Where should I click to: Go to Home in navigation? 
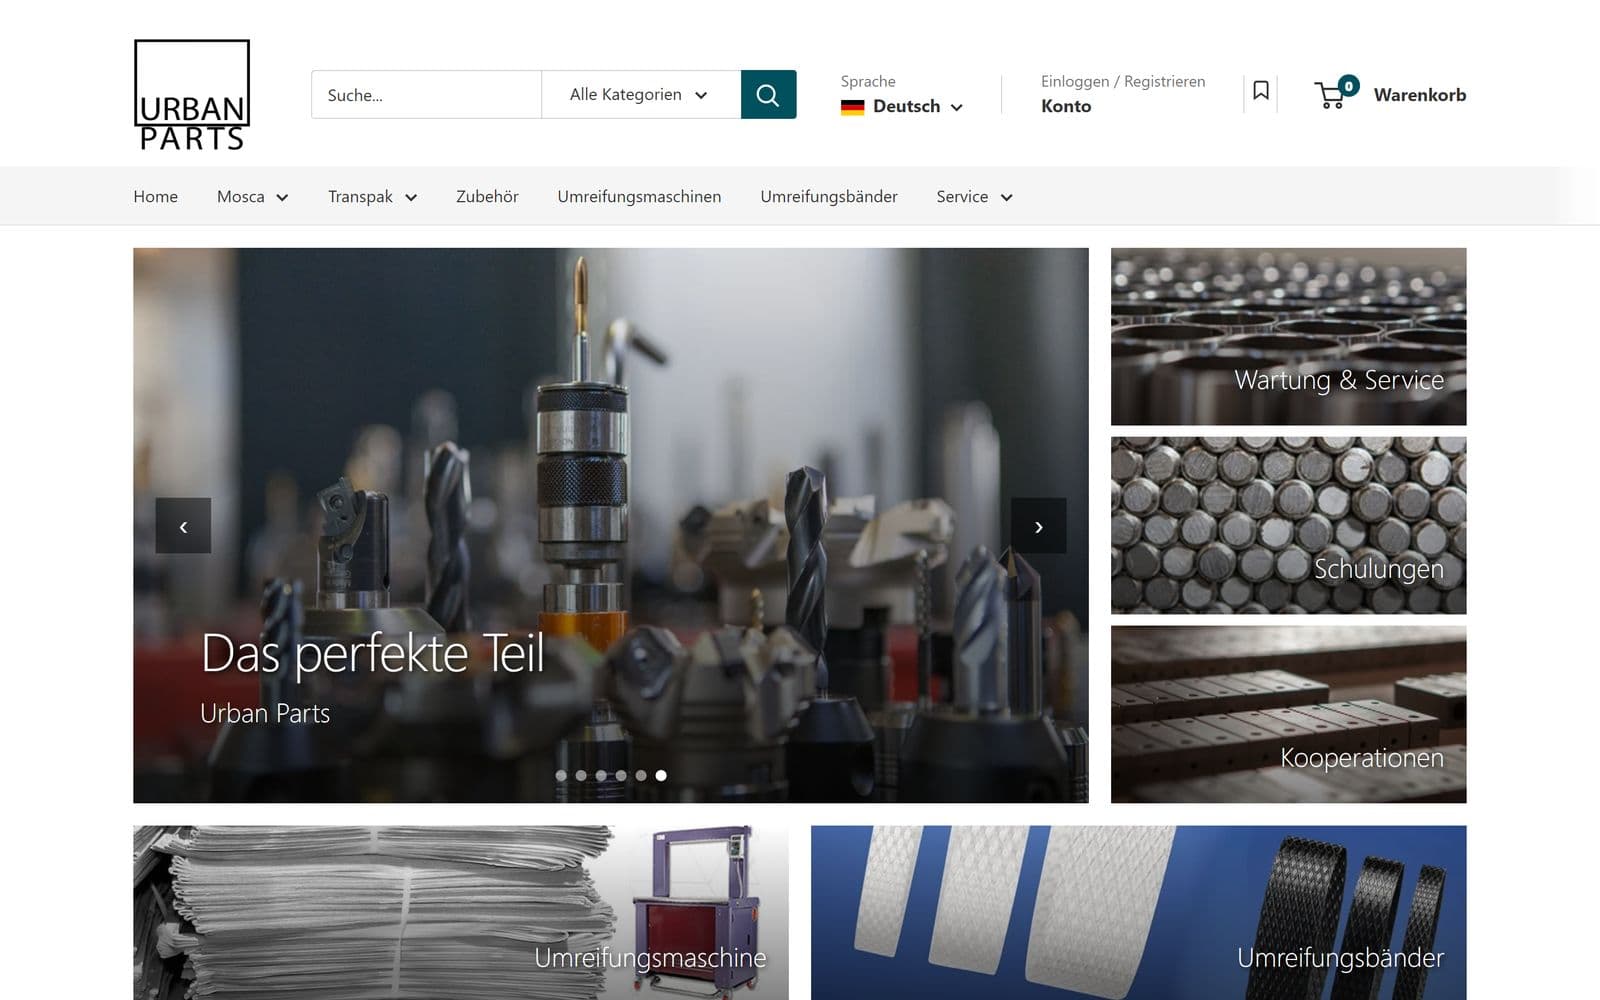pos(156,197)
